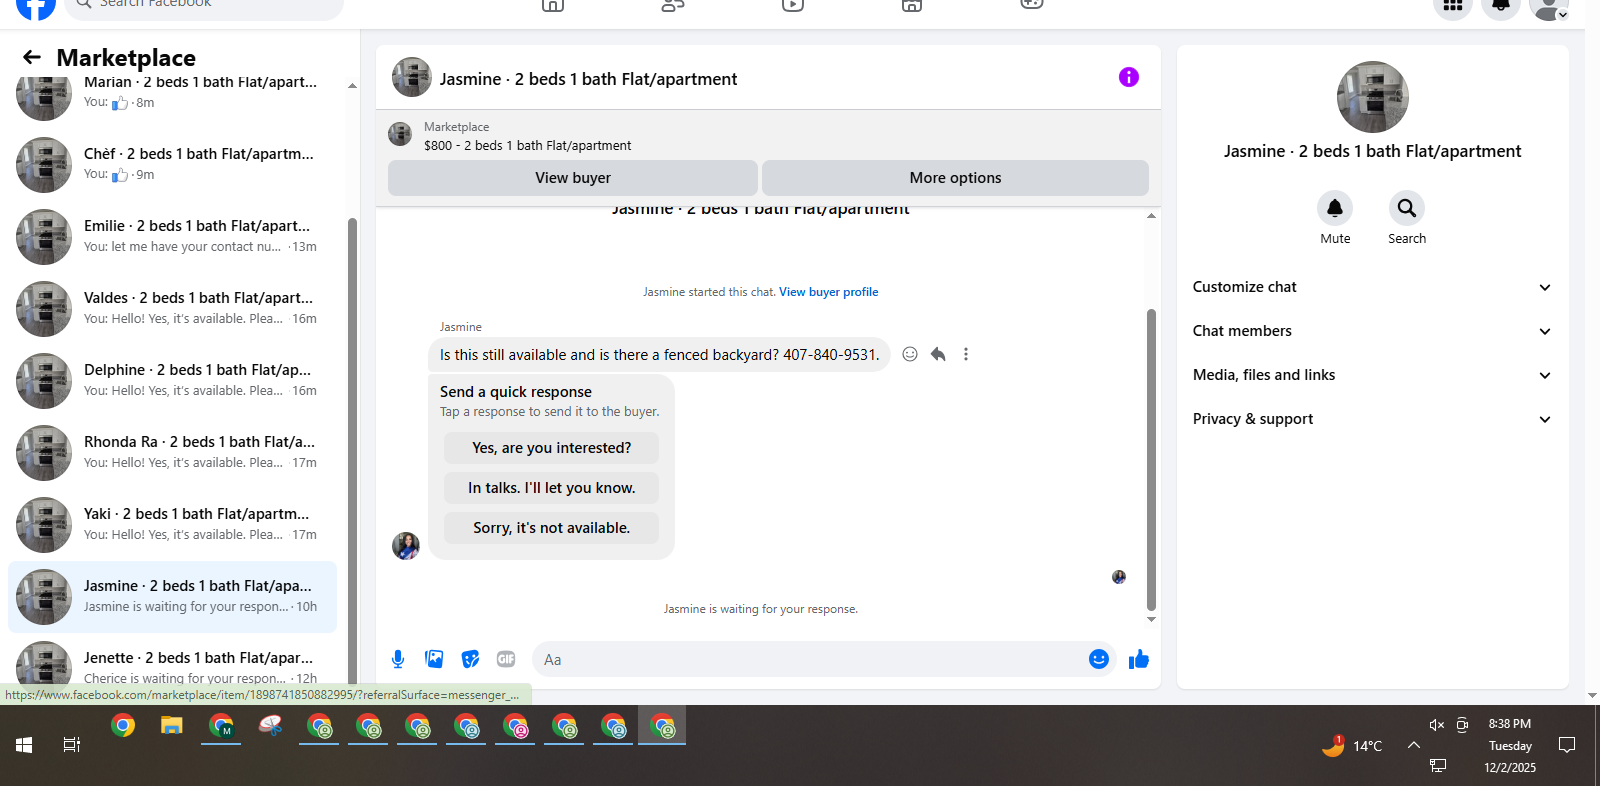Screen dimensions: 1600x786
Task: Open the $800 Marketplace listing link
Action: point(527,145)
